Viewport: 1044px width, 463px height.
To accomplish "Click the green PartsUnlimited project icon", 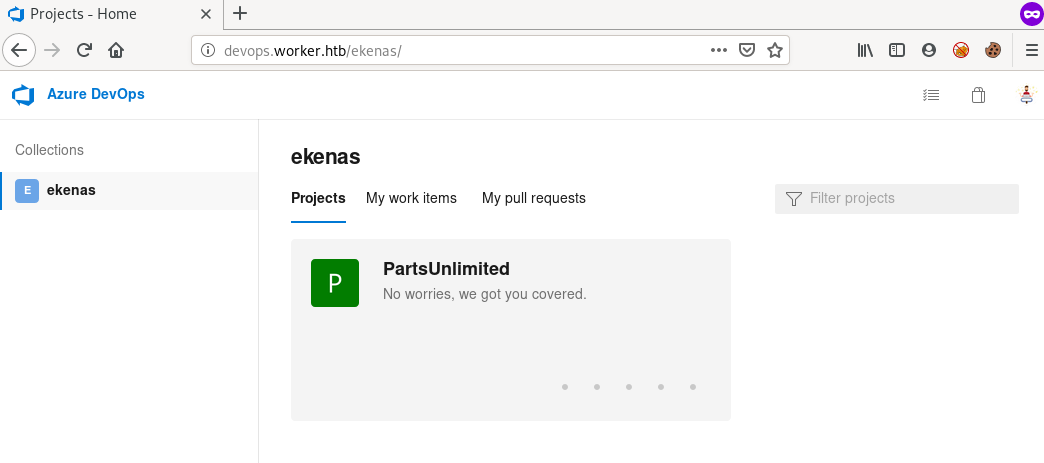I will click(x=335, y=283).
